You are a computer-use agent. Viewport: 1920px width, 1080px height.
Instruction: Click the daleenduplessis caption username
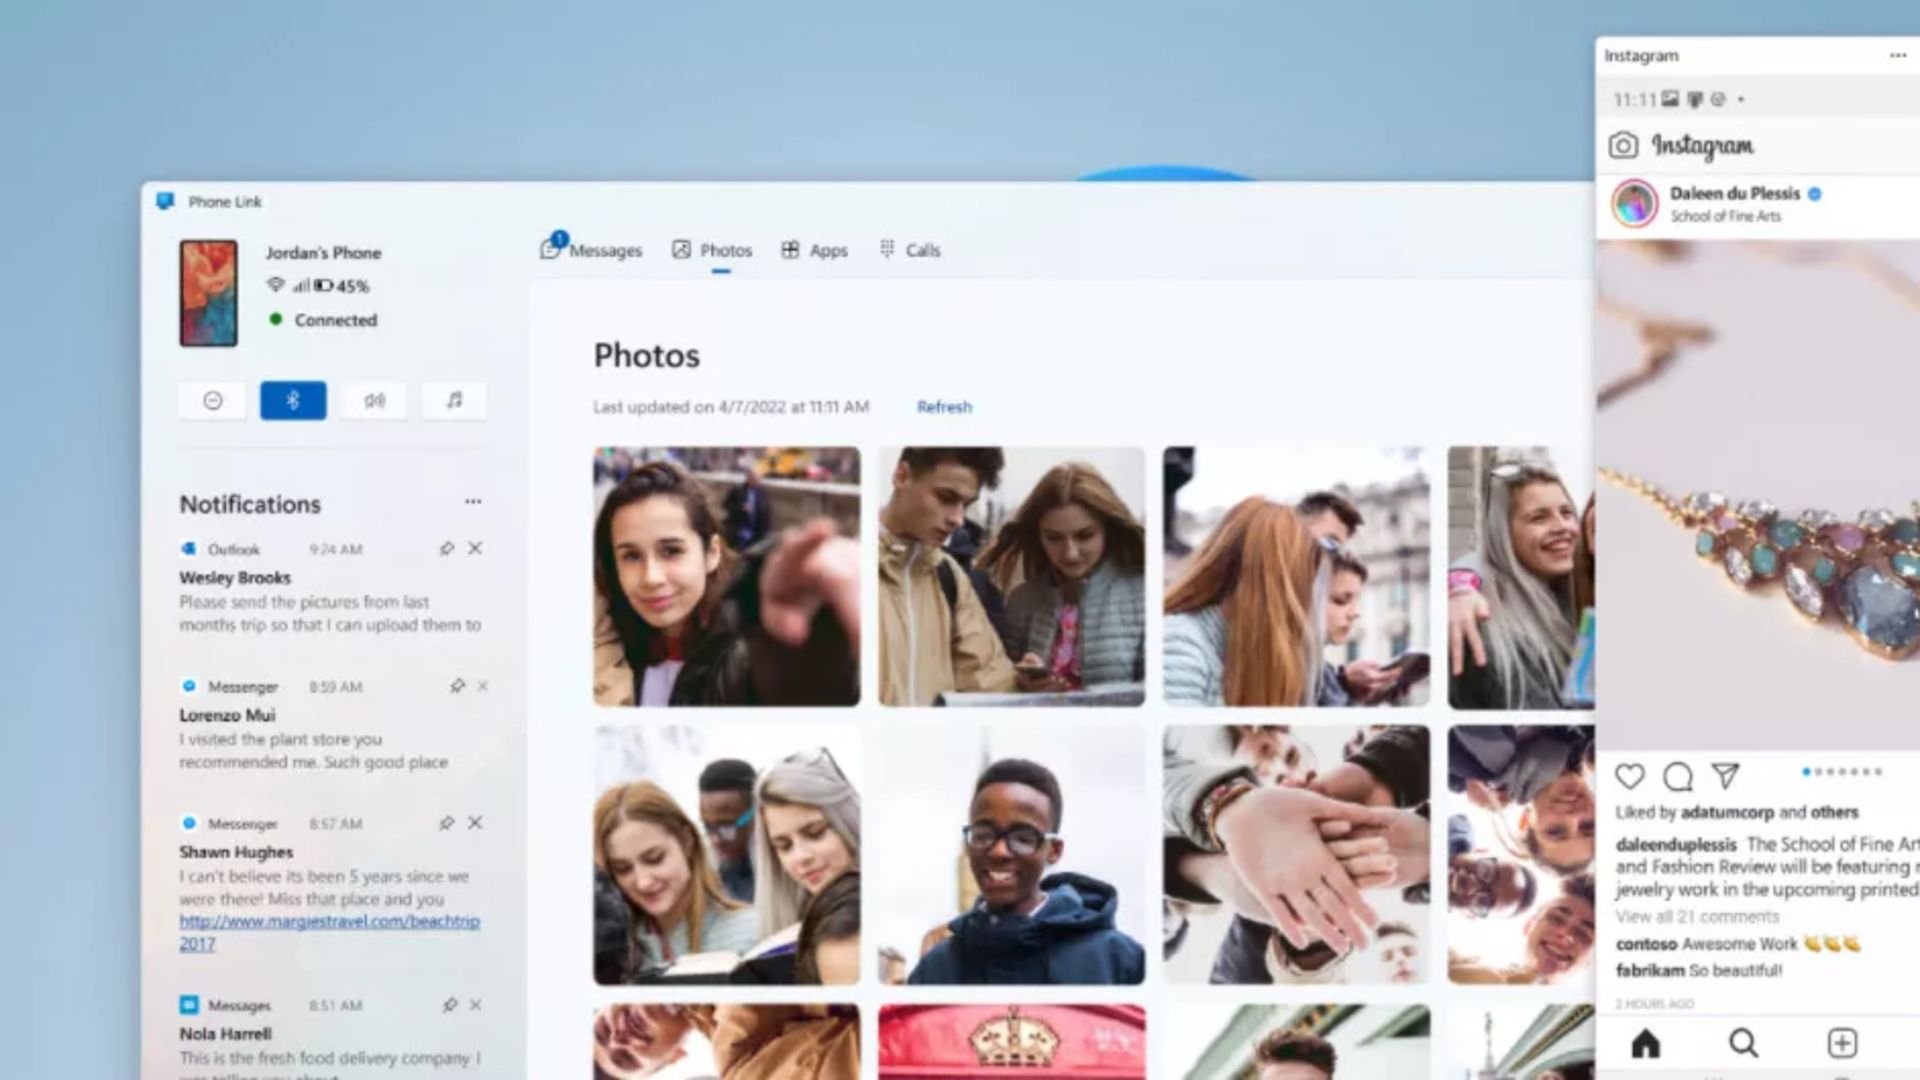1676,844
